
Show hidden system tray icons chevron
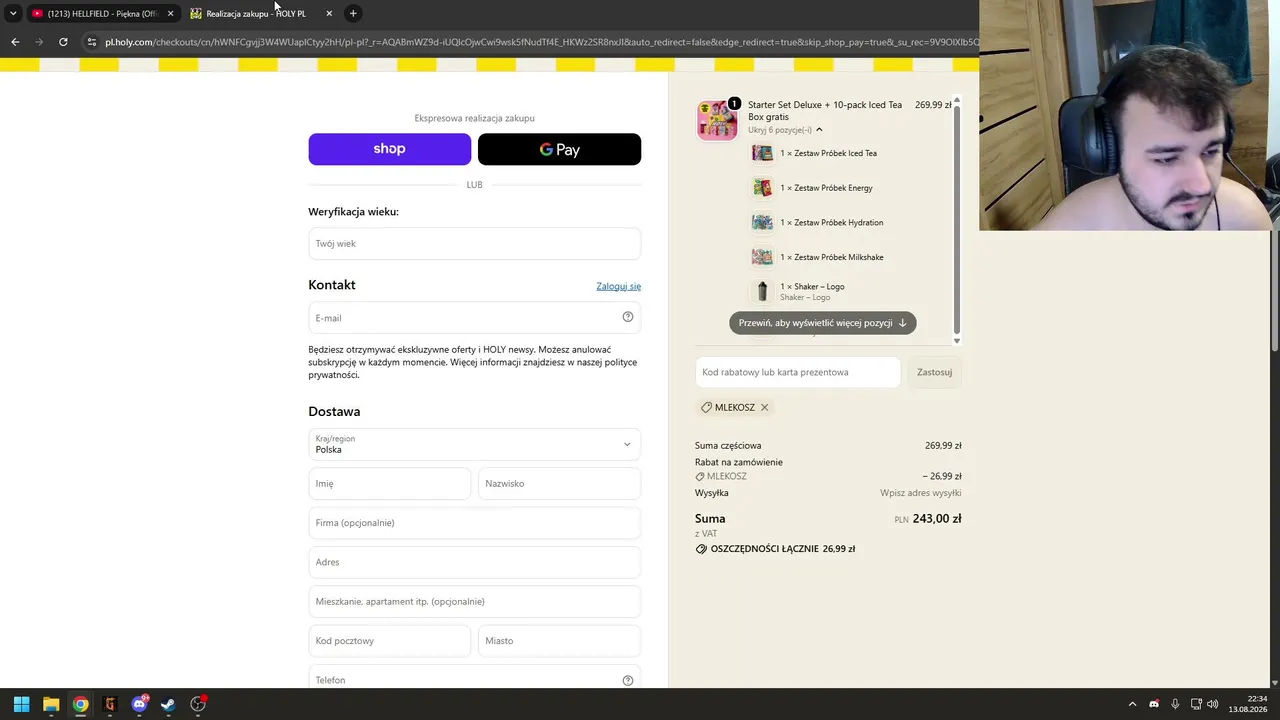[x=1132, y=704]
